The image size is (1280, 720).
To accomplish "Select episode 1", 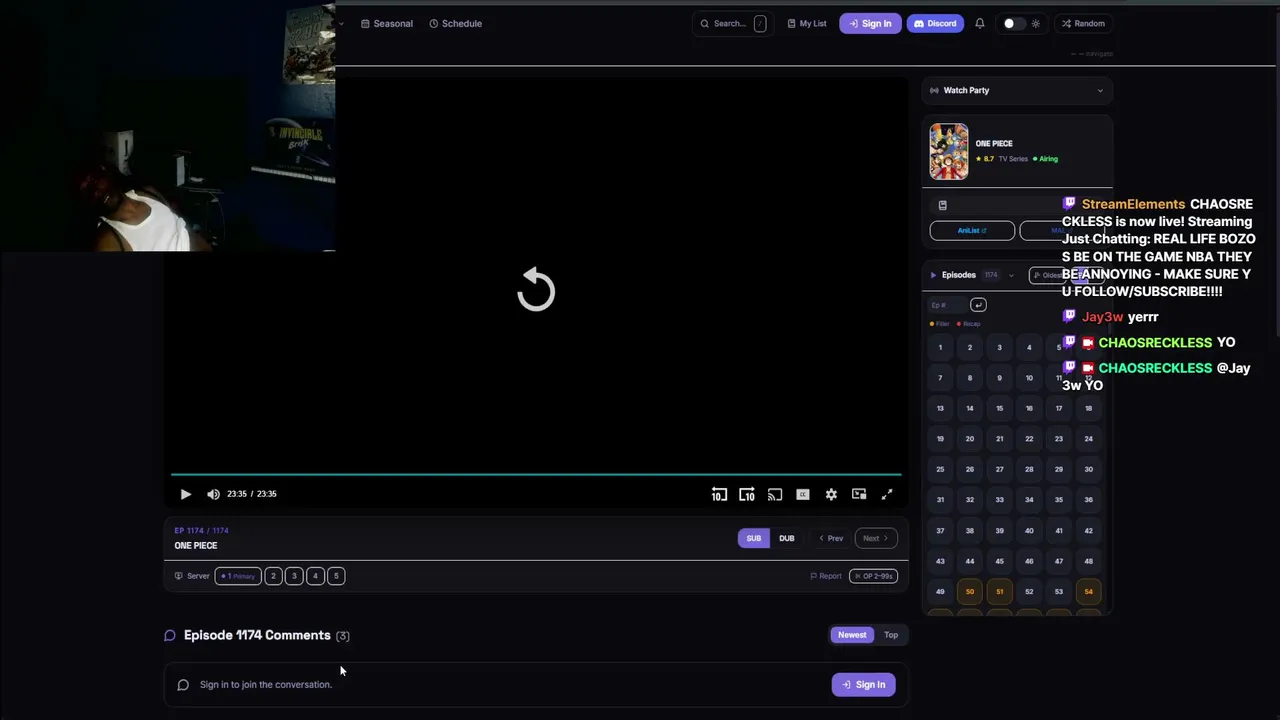I will click(940, 348).
